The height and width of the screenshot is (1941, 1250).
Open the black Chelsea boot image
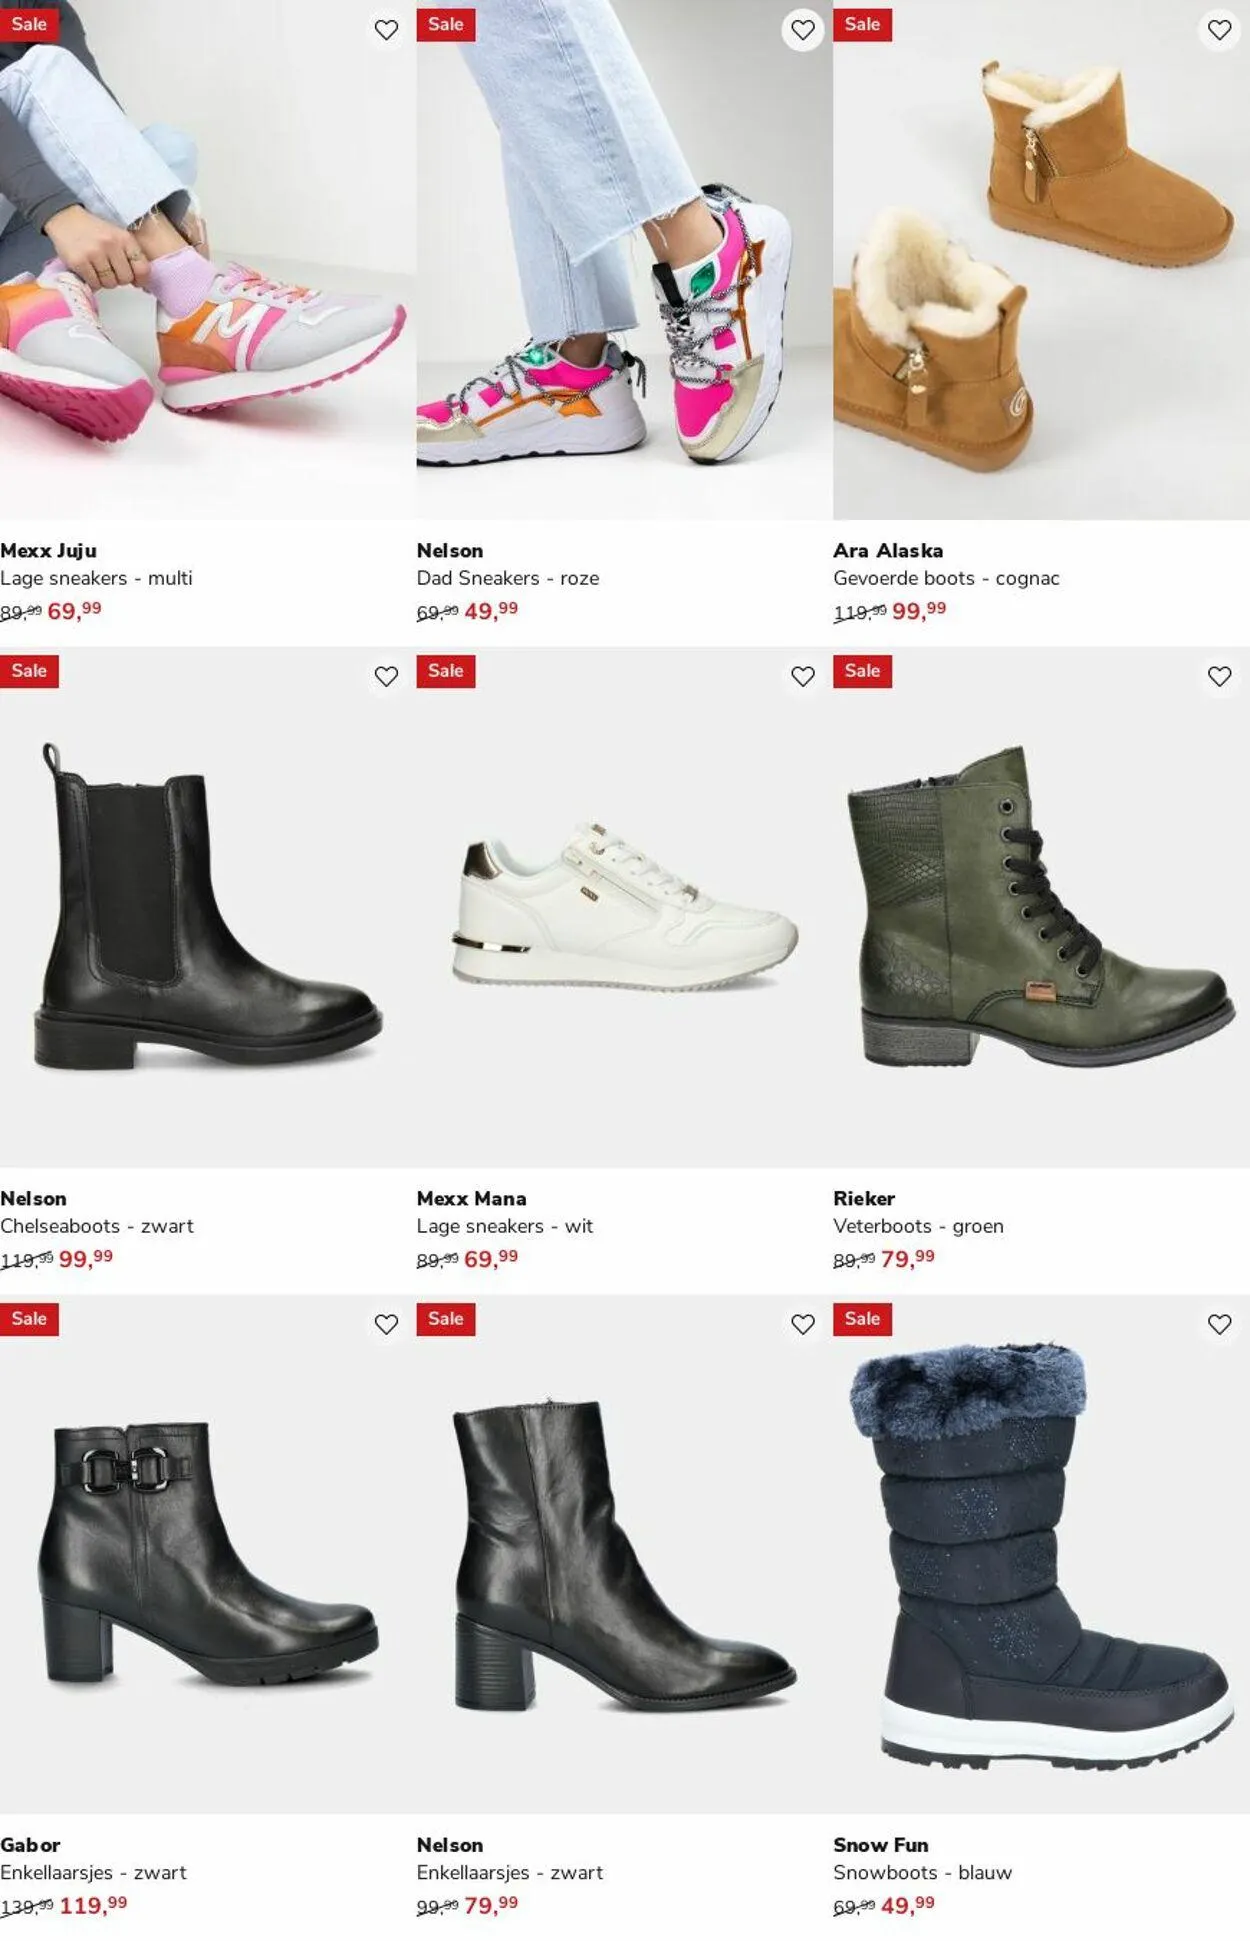(208, 908)
